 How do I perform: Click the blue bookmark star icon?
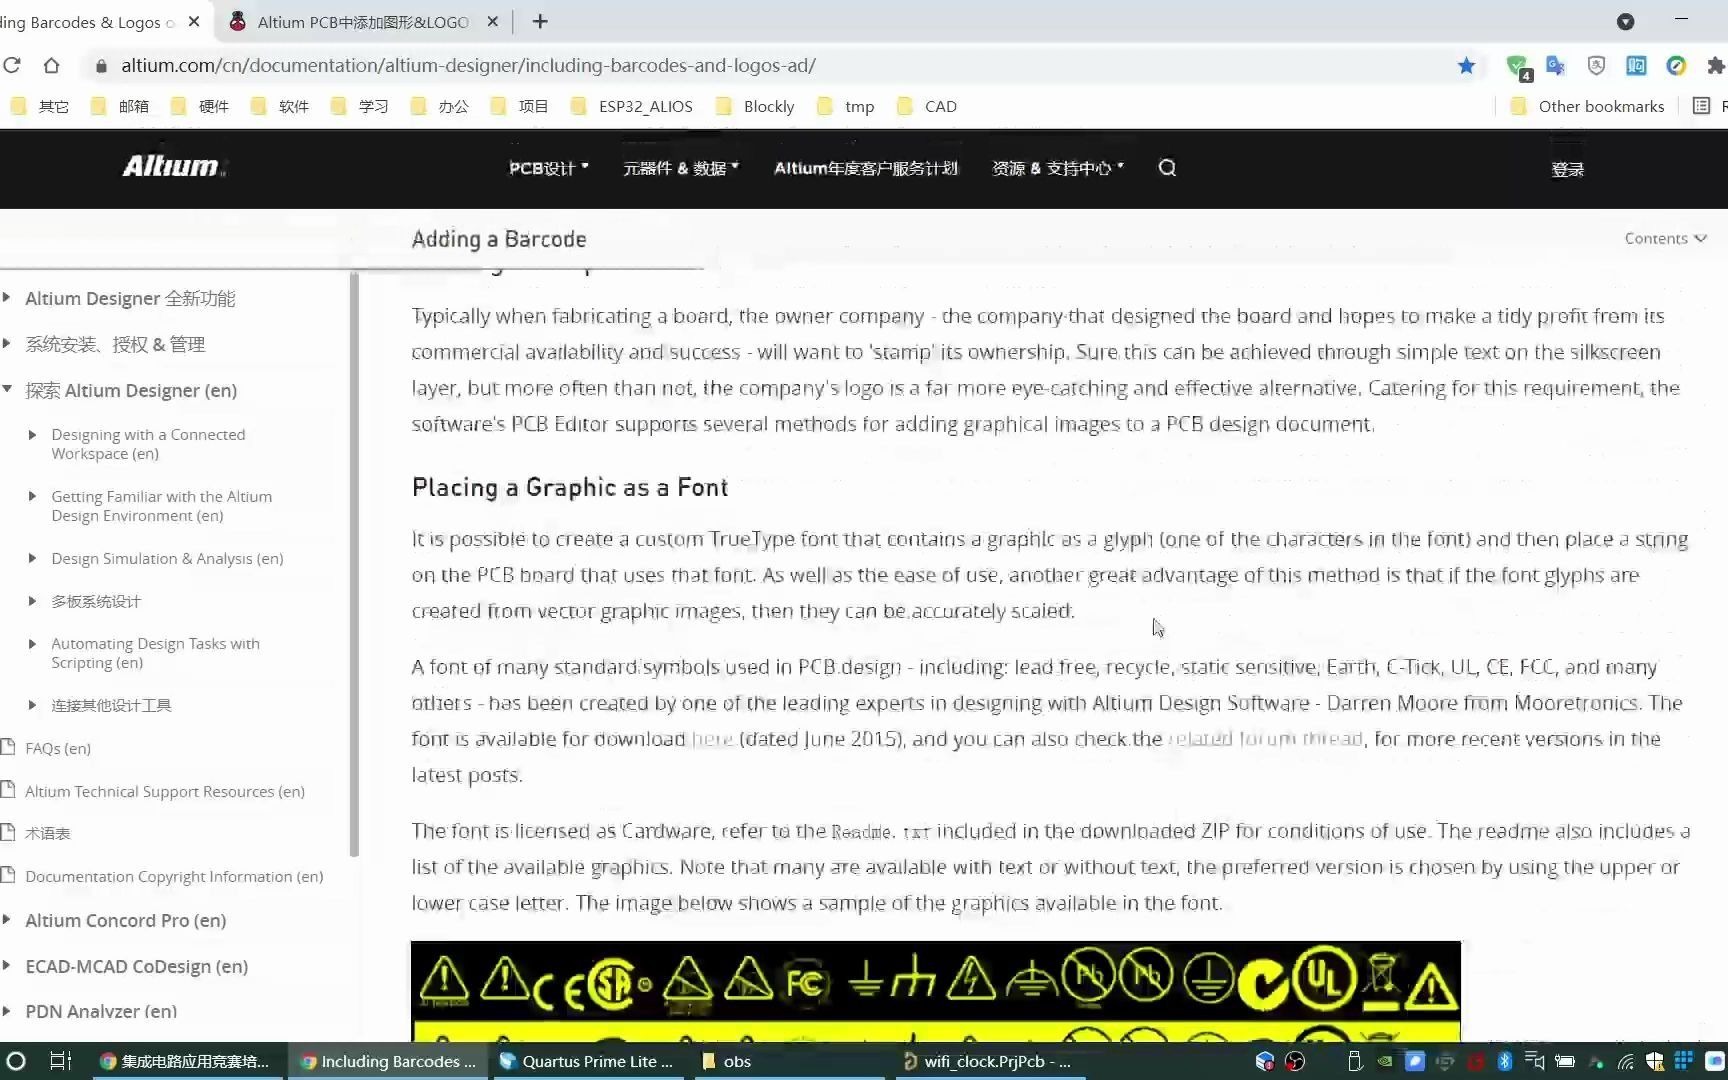tap(1466, 65)
